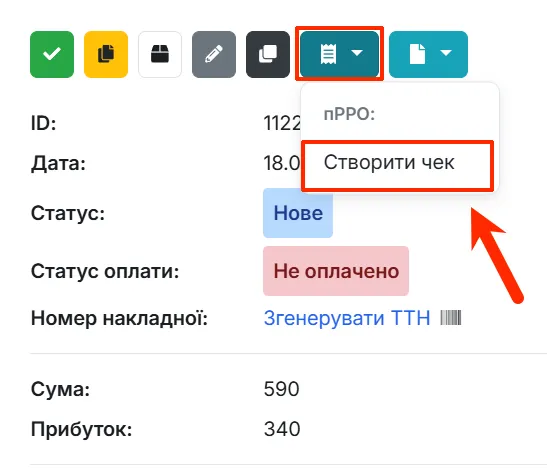Screen dimensions: 547x471
Task: Click the Номер накладної label
Action: (x=119, y=318)
